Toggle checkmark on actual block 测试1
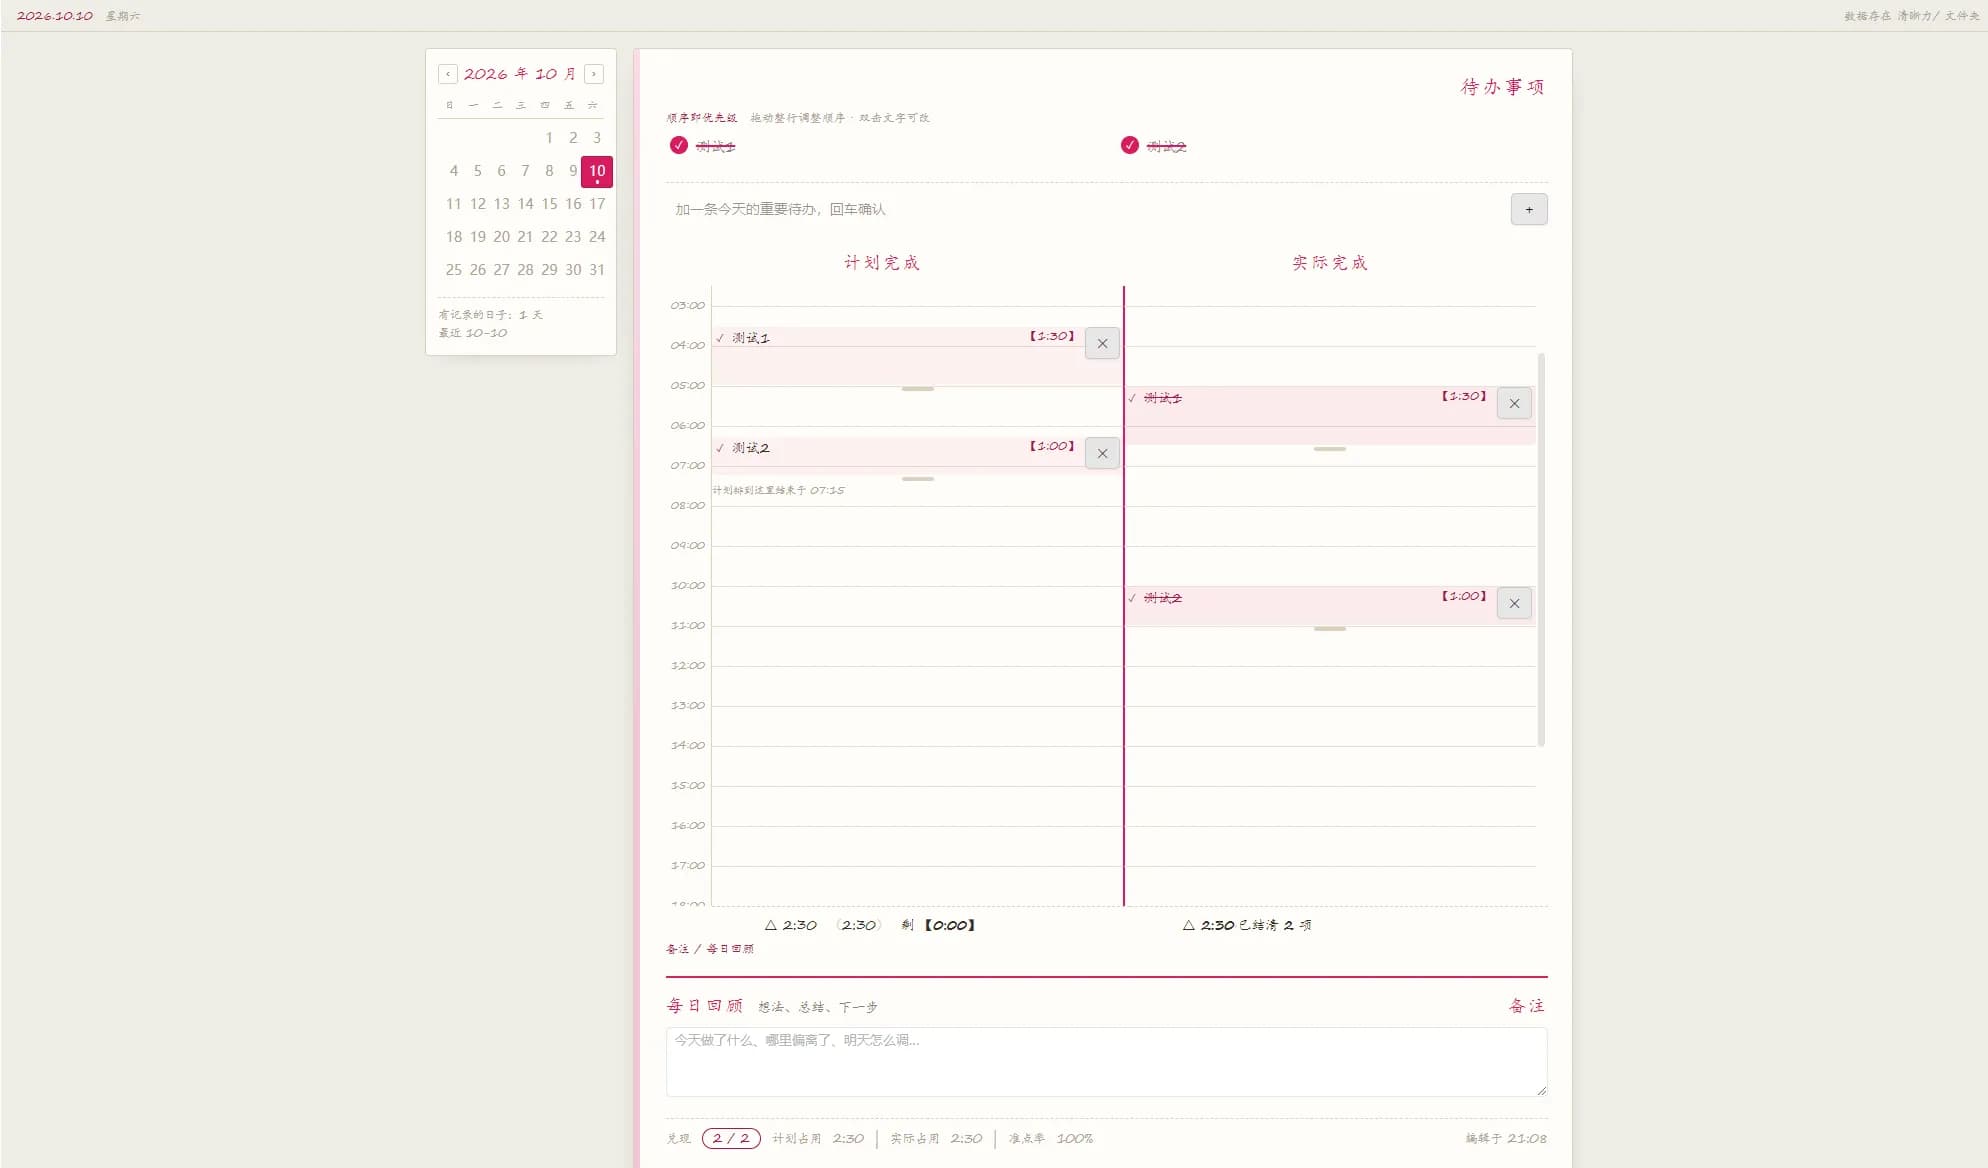Image resolution: width=1988 pixels, height=1168 pixels. tap(1132, 398)
